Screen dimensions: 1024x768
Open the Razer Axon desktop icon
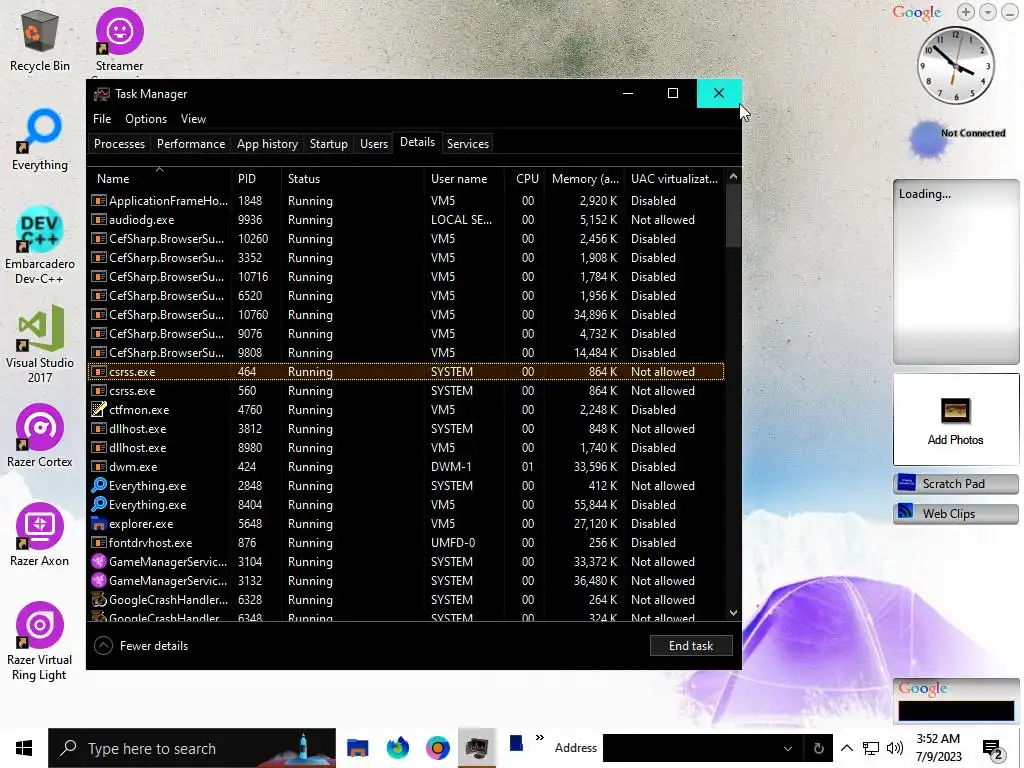[40, 536]
